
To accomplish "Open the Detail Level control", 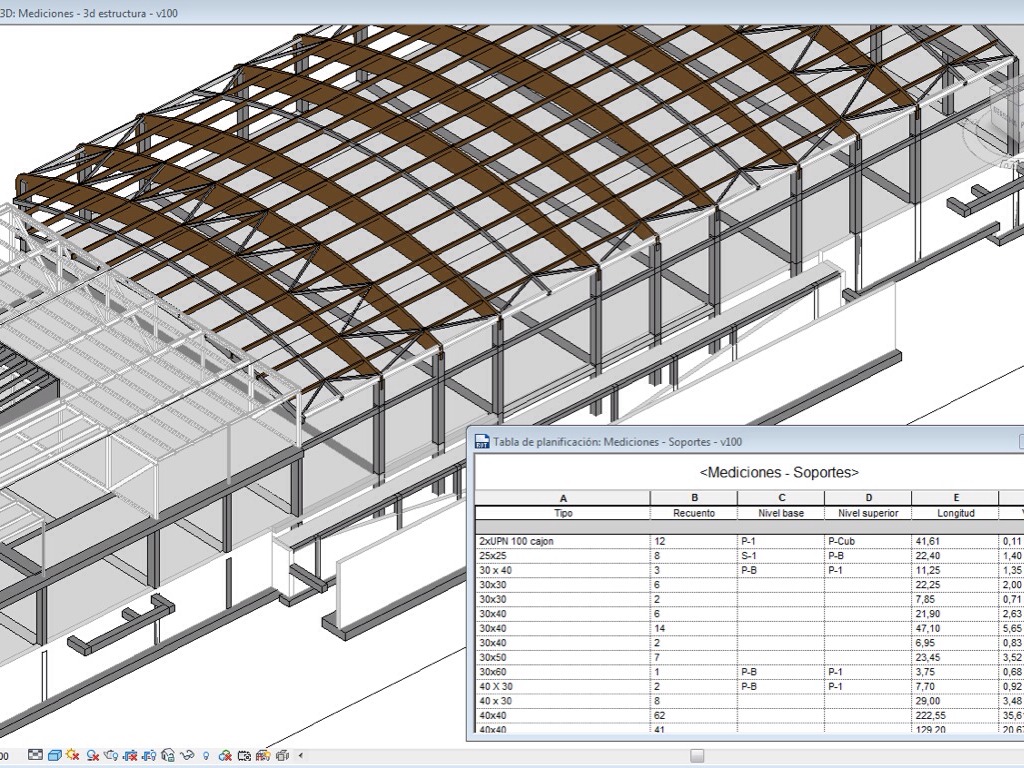I will [x=35, y=755].
